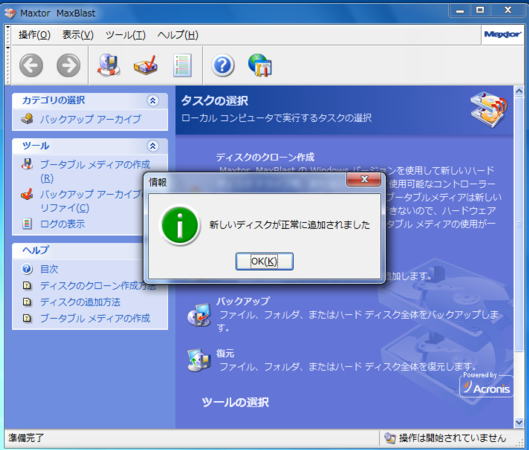Collapse the ツール panel chevron
This screenshot has height=450, width=529.
(152, 146)
